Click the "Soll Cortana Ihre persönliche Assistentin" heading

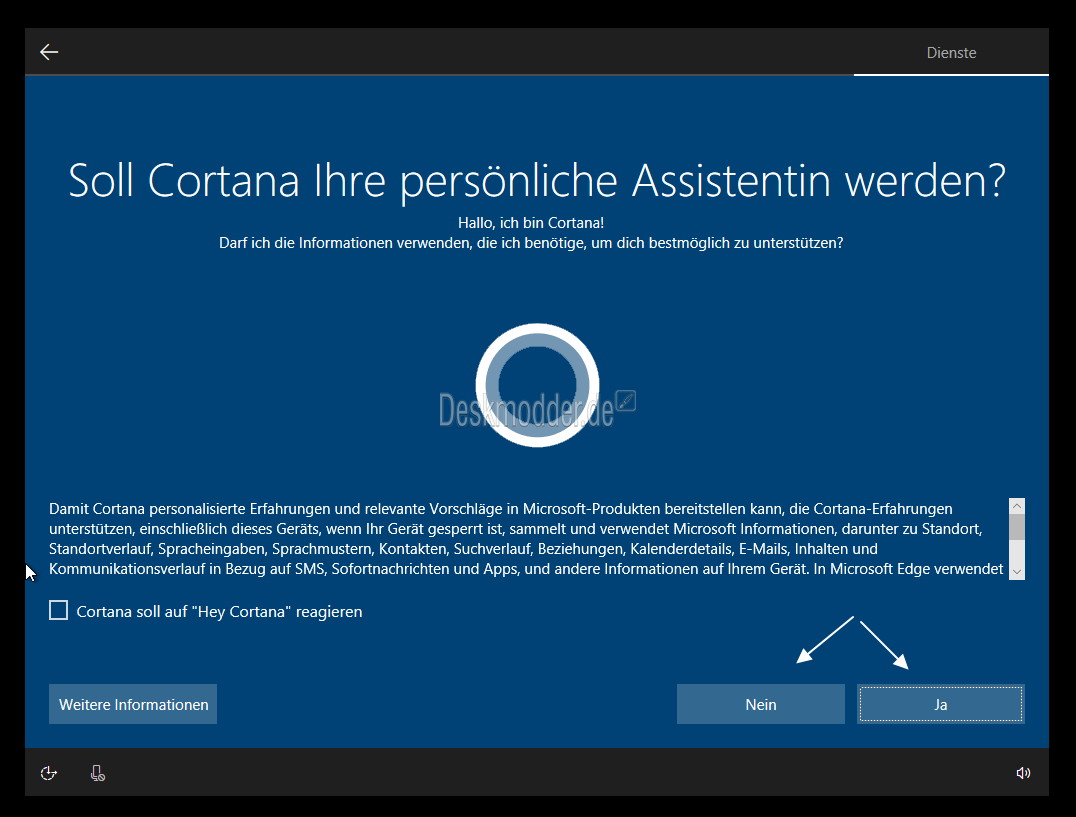pos(537,181)
